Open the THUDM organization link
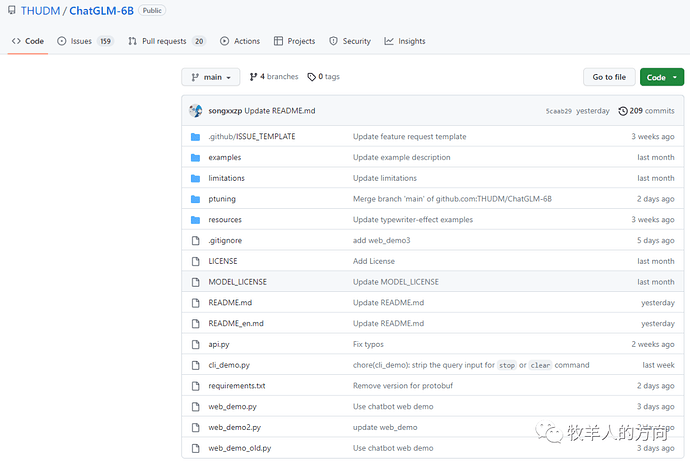690x463 pixels. coord(41,11)
